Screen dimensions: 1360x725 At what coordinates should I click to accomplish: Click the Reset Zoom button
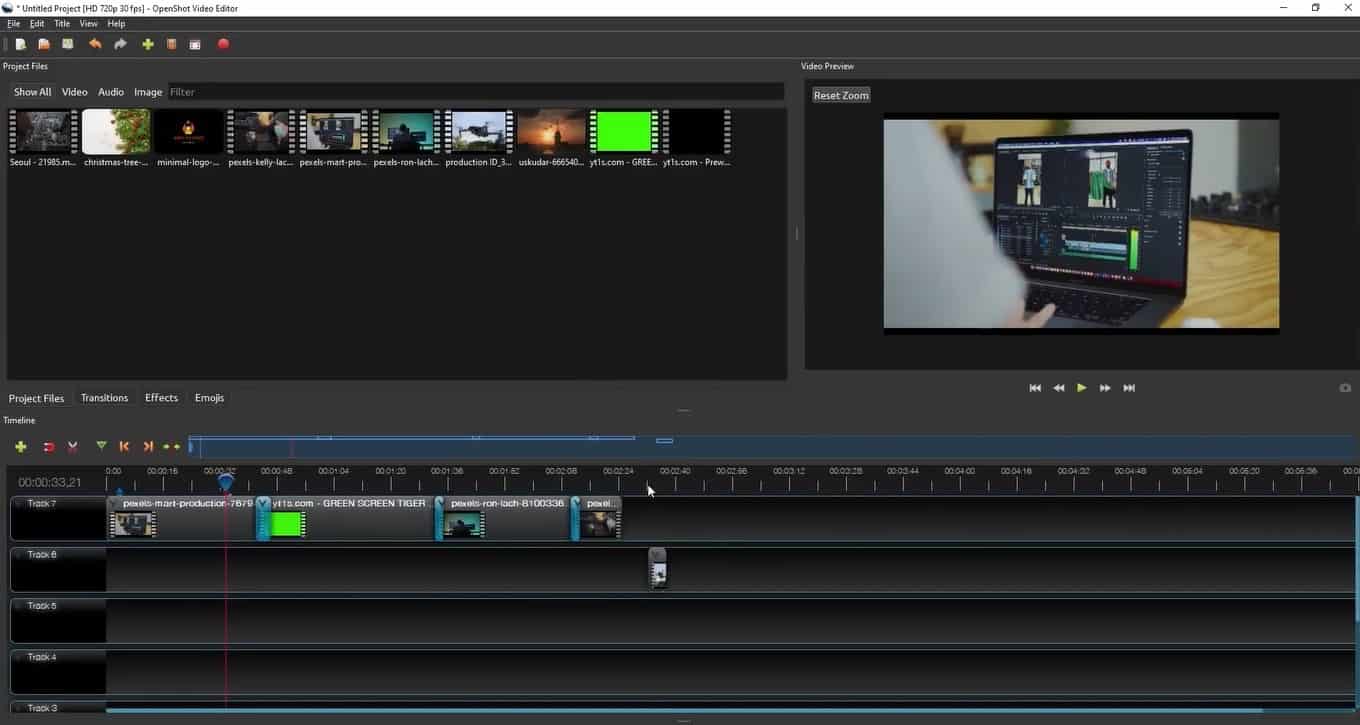[x=841, y=95]
